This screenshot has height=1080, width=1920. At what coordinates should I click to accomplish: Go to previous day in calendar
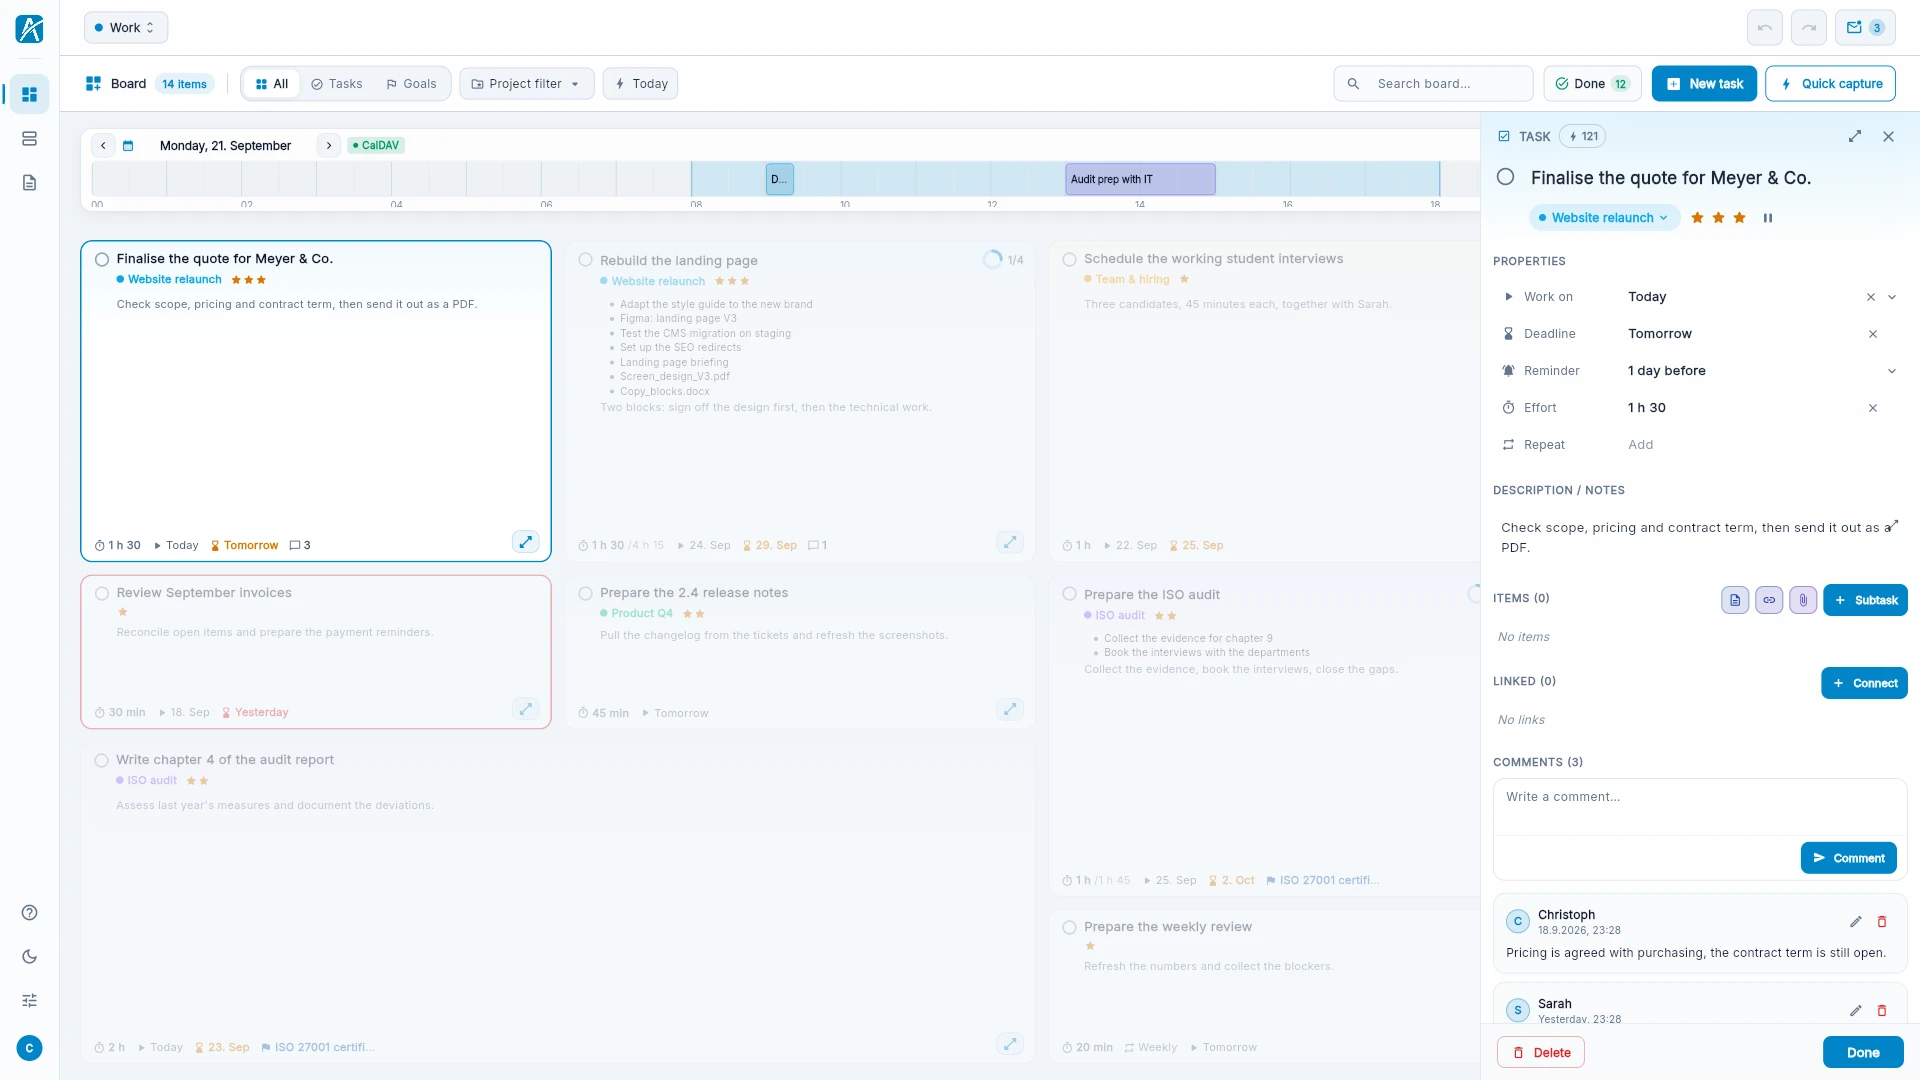103,145
